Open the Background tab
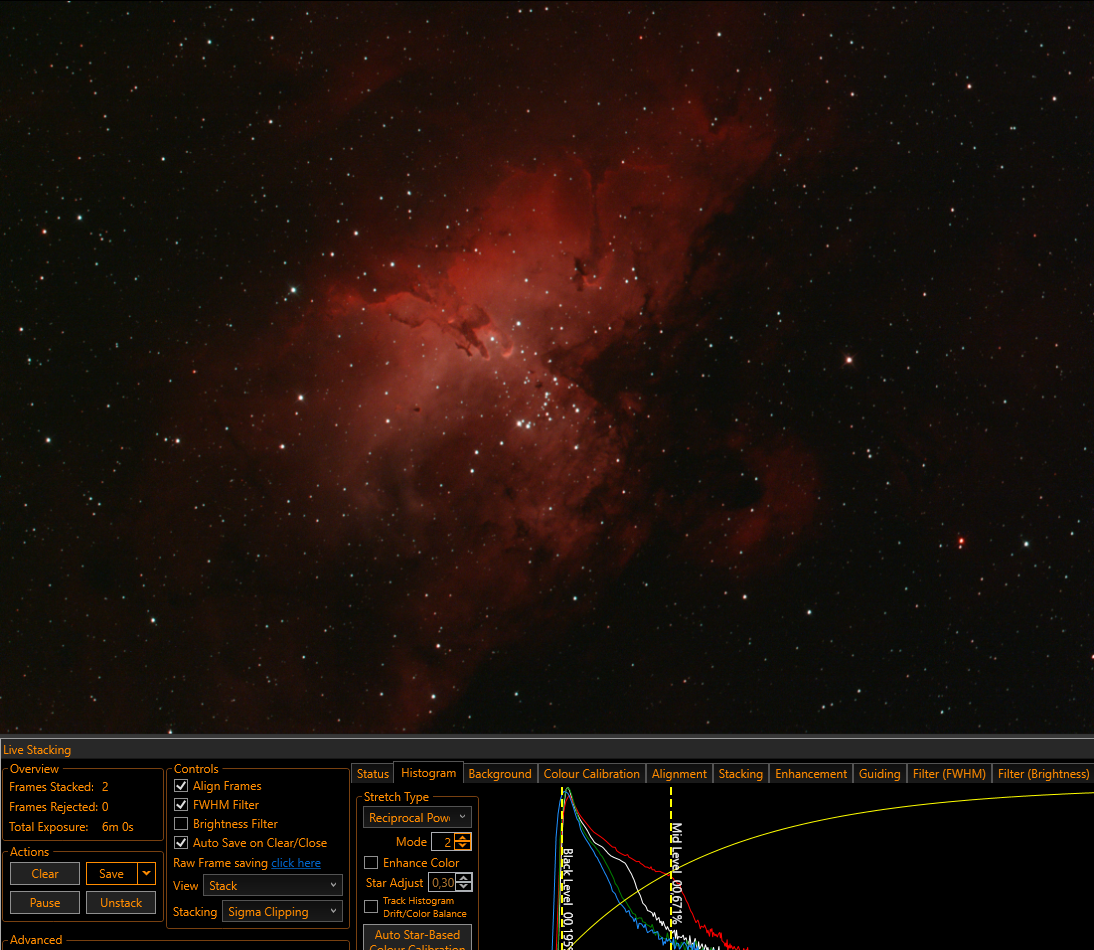 (500, 774)
